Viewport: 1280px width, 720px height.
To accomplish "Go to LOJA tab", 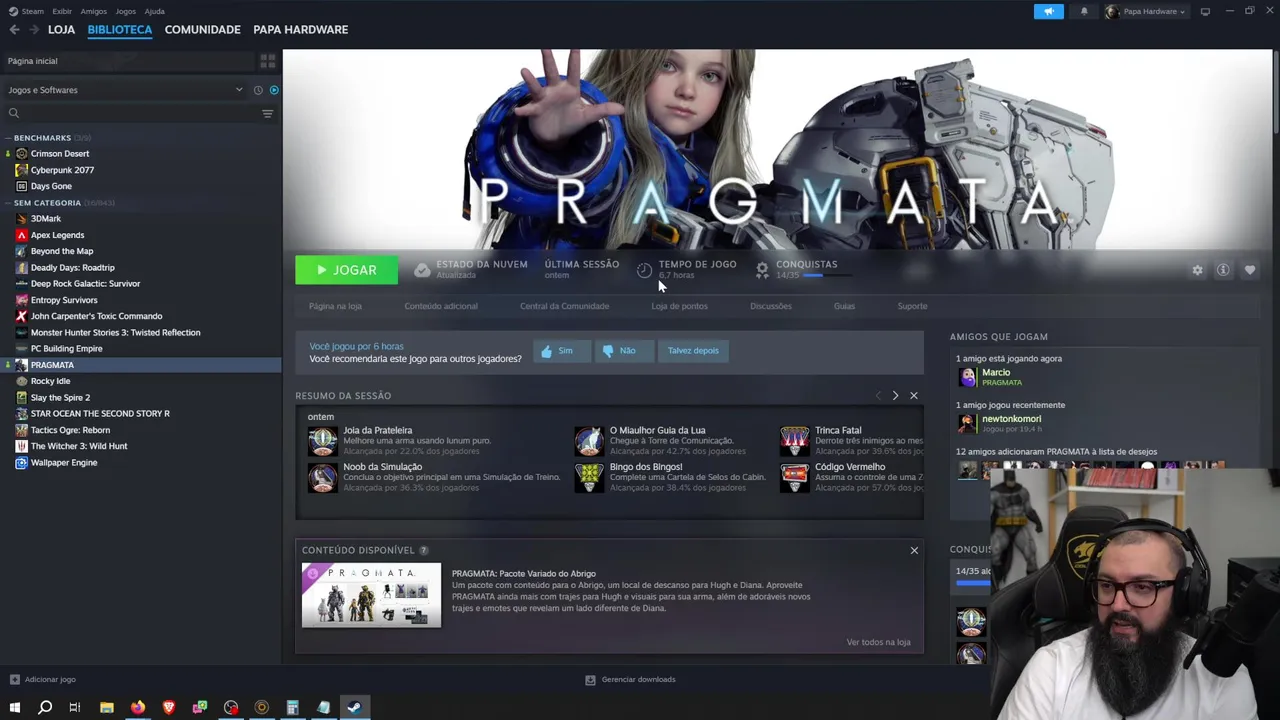I will pos(61,30).
